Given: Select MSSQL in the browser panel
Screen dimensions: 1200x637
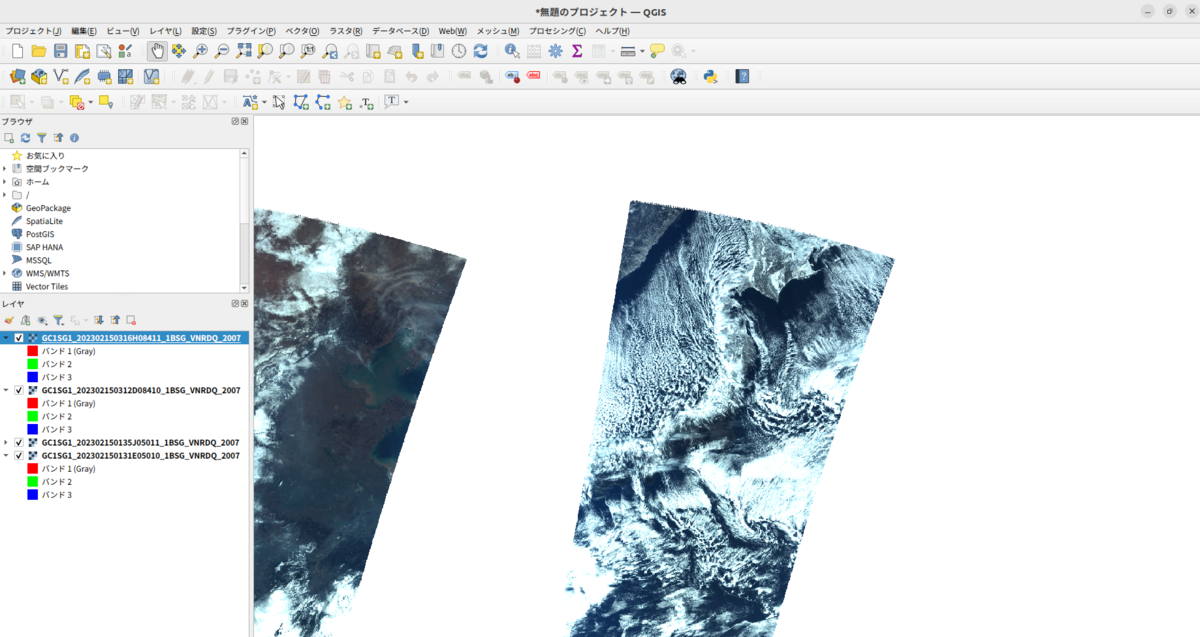Looking at the screenshot, I should coord(39,260).
